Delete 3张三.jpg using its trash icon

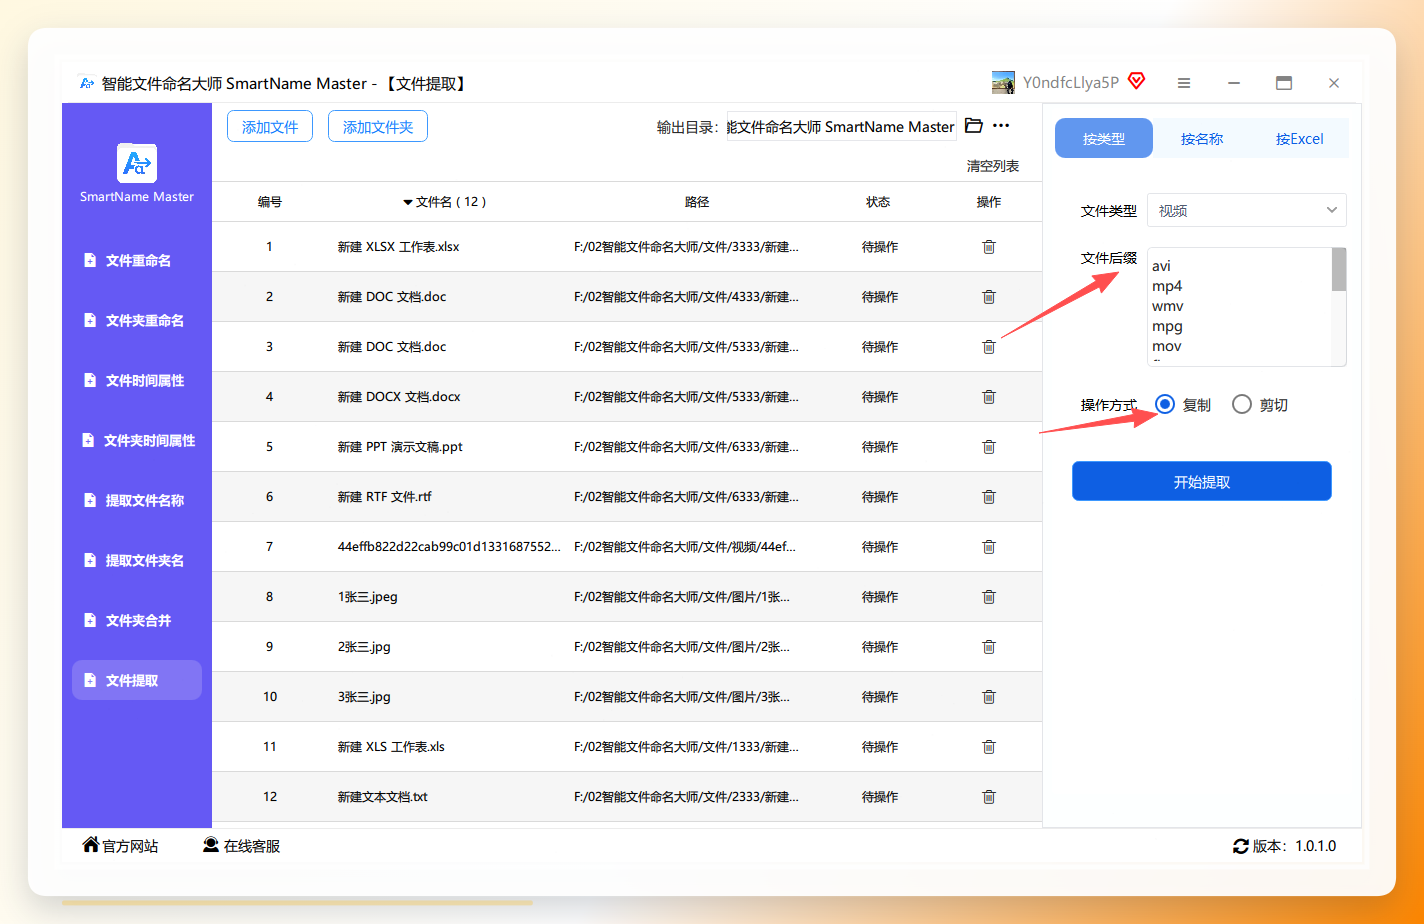point(989,697)
